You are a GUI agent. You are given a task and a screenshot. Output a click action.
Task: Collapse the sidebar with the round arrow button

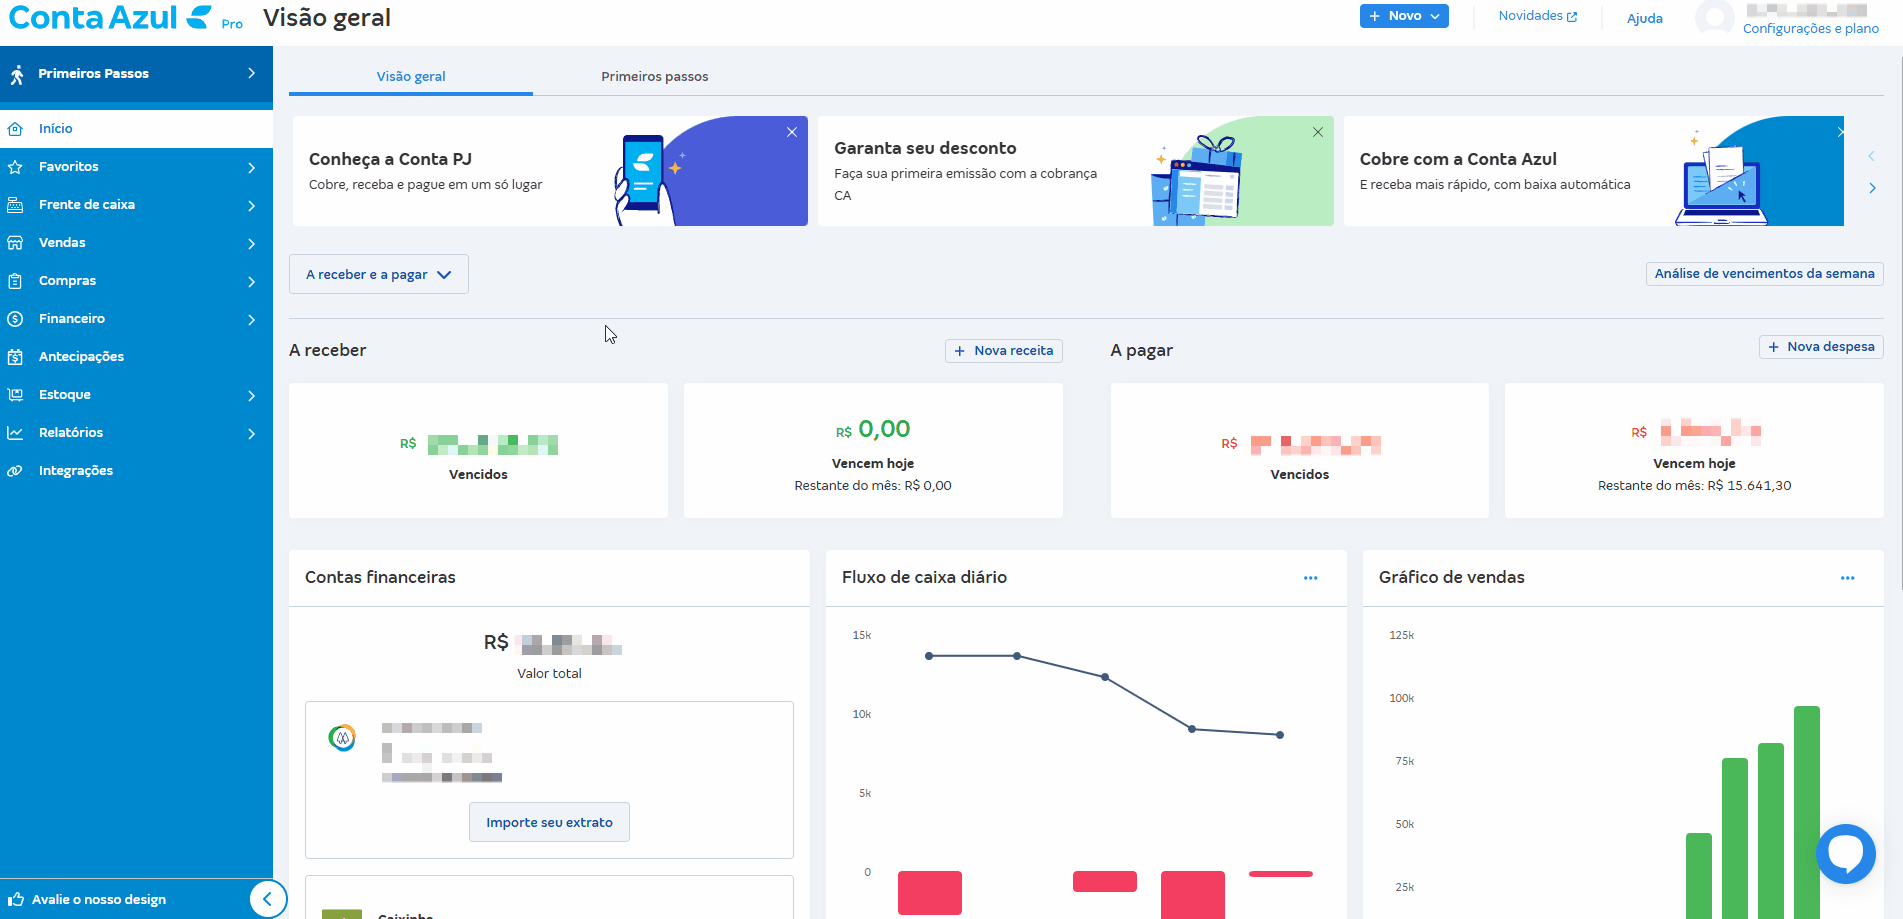pyautogui.click(x=267, y=899)
